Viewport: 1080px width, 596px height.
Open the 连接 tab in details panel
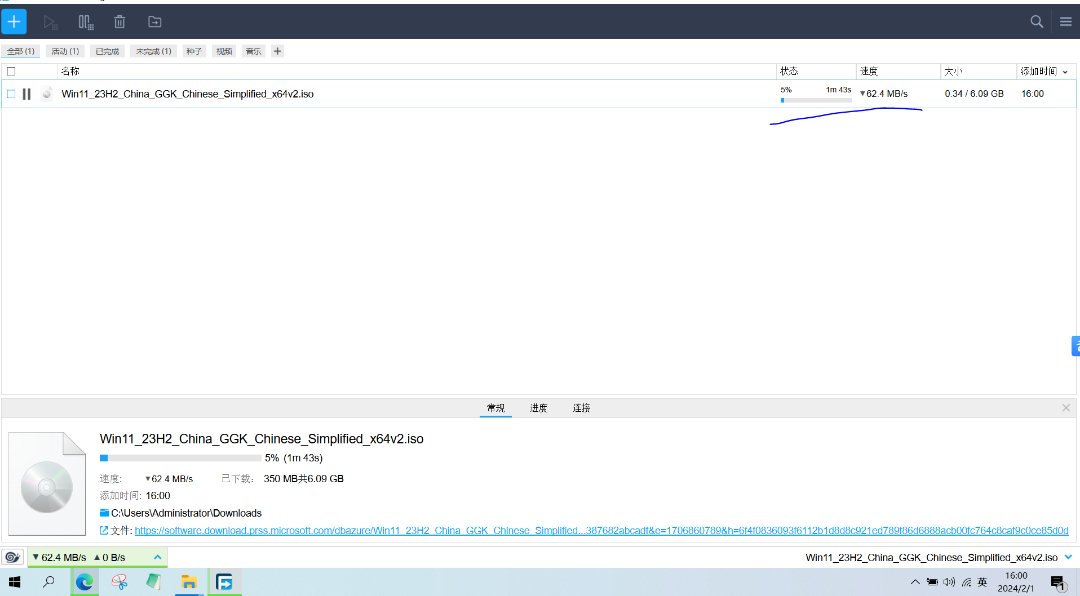click(x=581, y=408)
